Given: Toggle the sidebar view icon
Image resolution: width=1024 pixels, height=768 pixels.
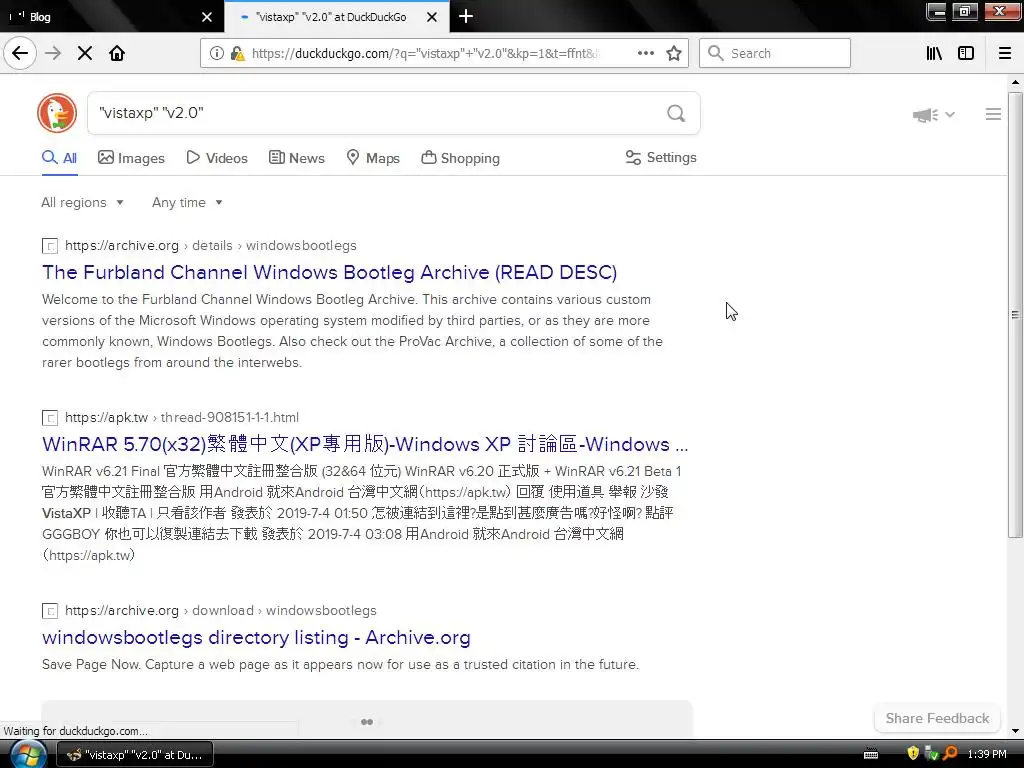Looking at the screenshot, I should point(966,53).
